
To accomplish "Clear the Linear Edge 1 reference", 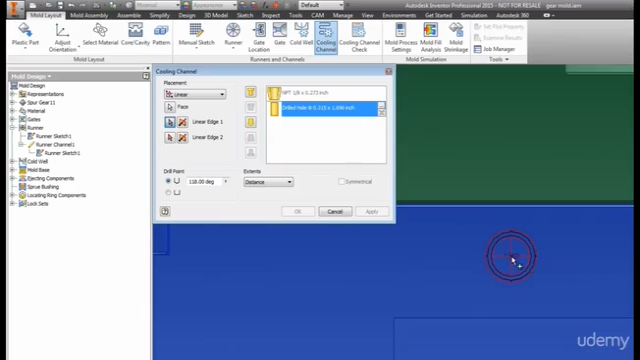I will [x=182, y=122].
